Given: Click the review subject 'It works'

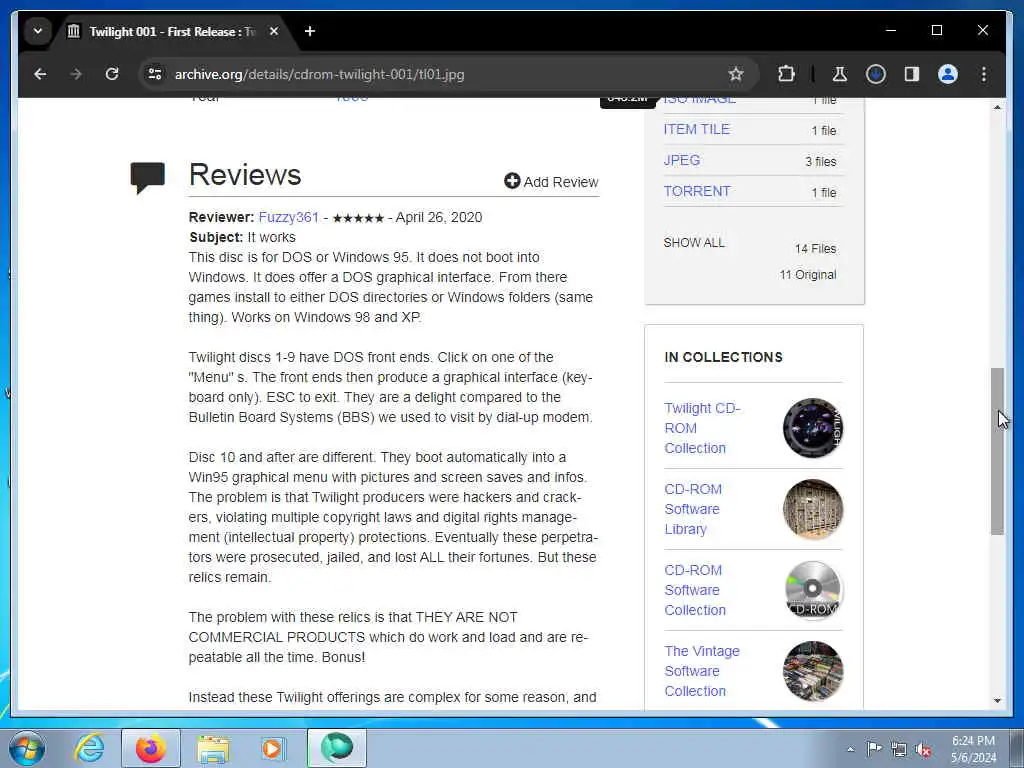Looking at the screenshot, I should pos(271,237).
